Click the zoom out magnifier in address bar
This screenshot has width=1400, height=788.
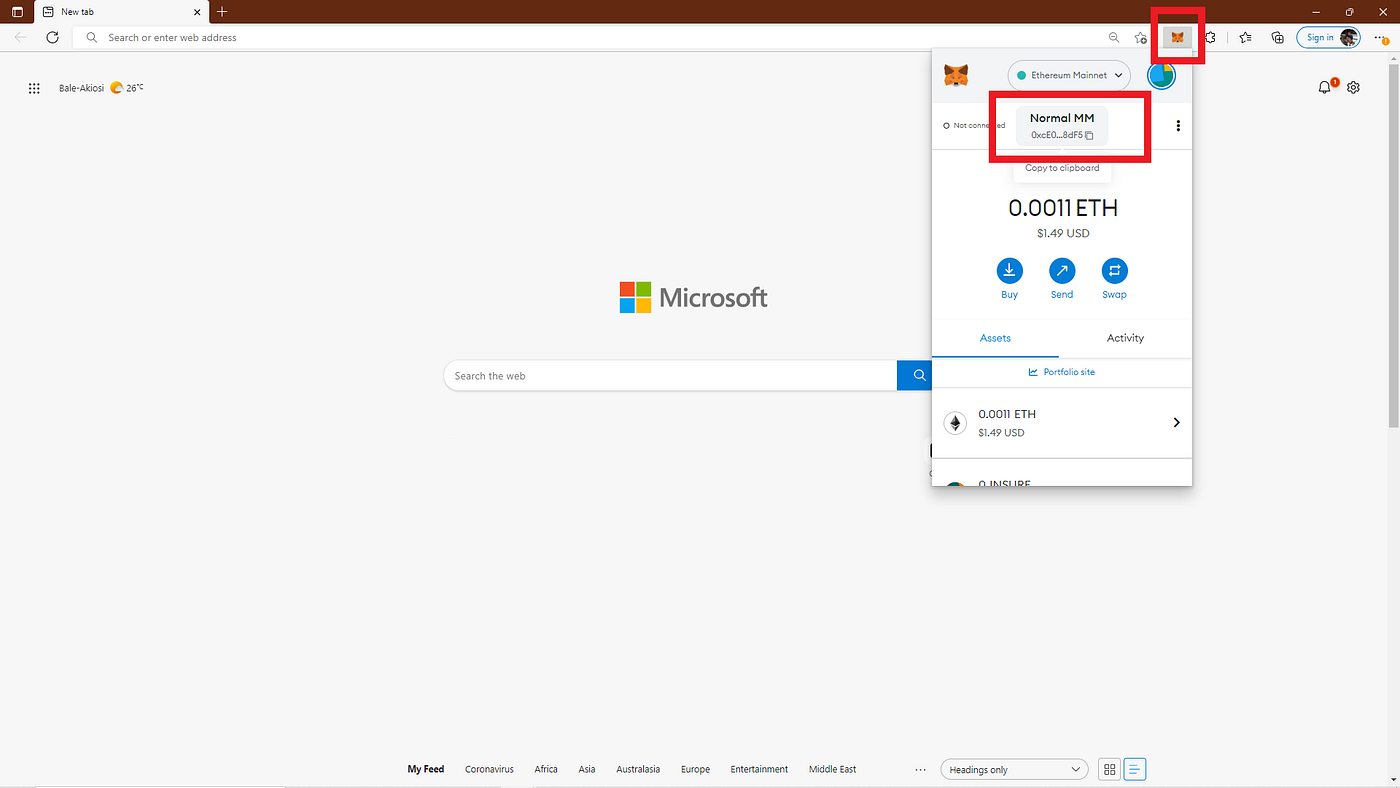pos(1114,37)
